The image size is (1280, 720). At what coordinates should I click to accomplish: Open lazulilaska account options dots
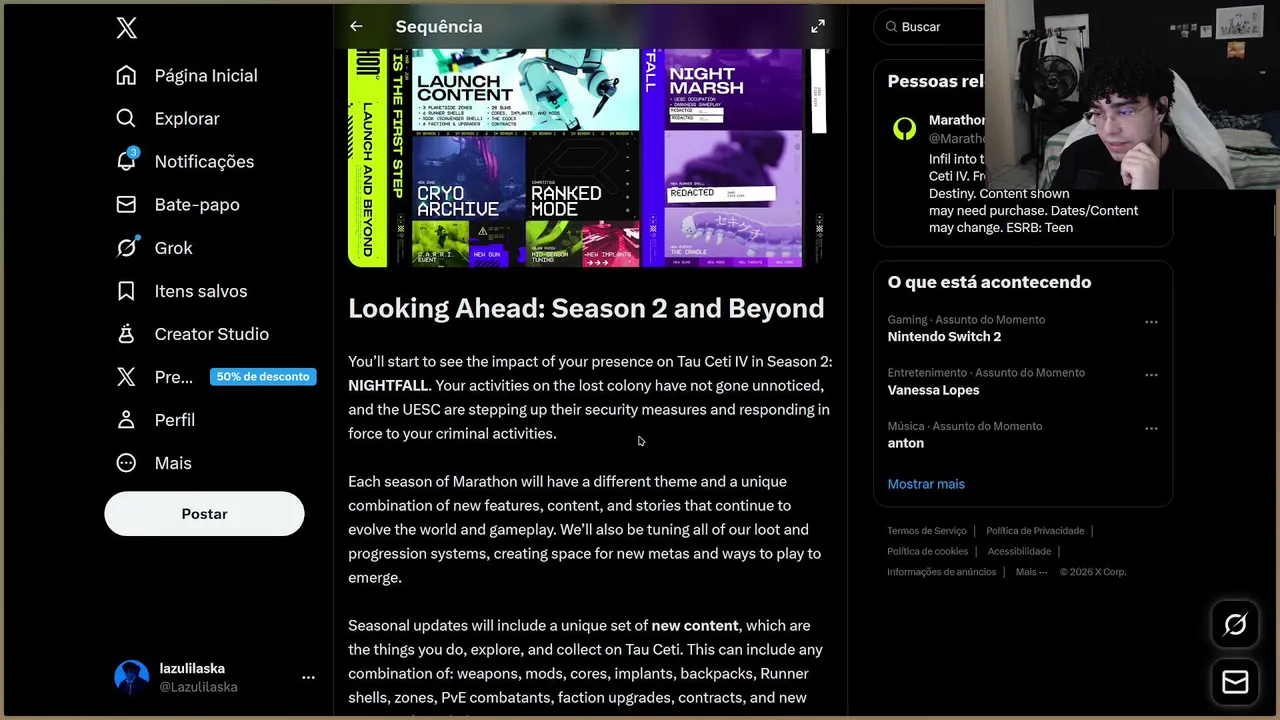[308, 677]
